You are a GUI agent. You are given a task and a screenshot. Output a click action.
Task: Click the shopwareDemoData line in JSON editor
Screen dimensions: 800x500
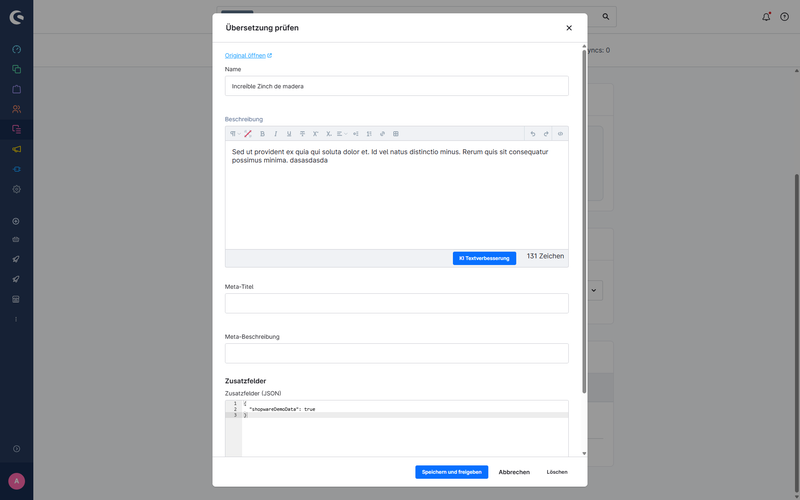282,409
